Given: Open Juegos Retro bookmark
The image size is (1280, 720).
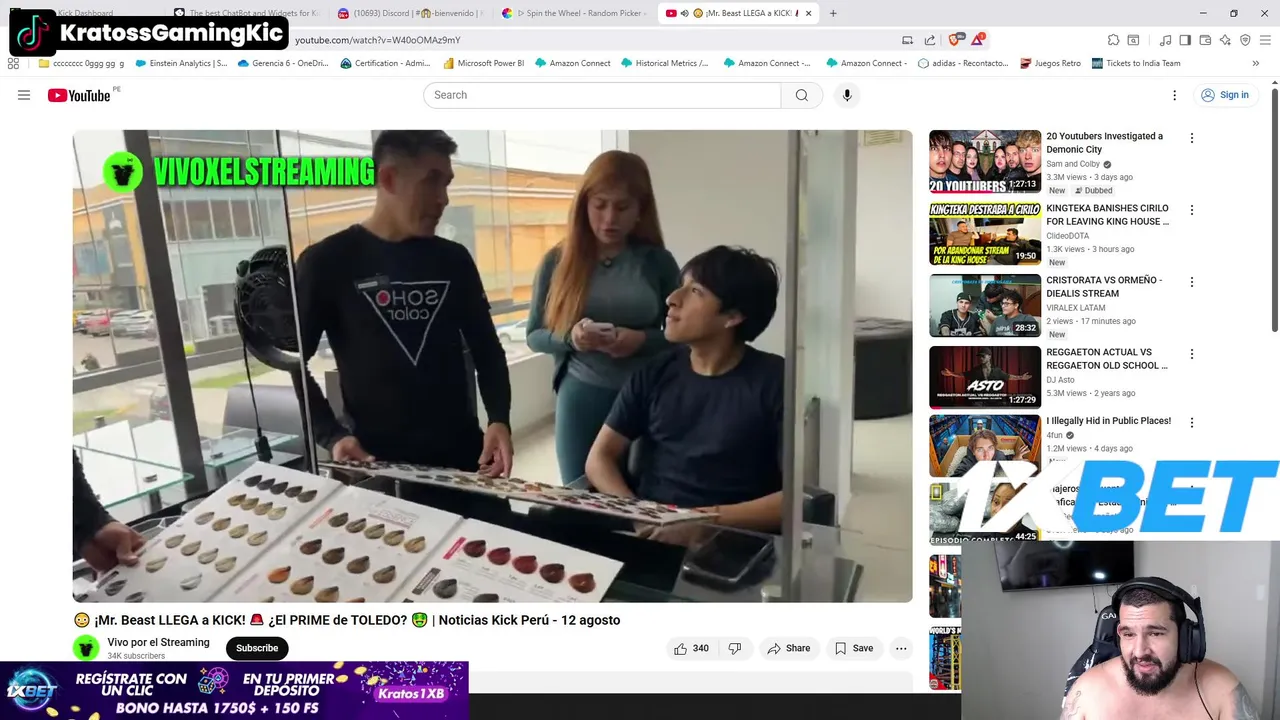Looking at the screenshot, I should click(x=1050, y=63).
